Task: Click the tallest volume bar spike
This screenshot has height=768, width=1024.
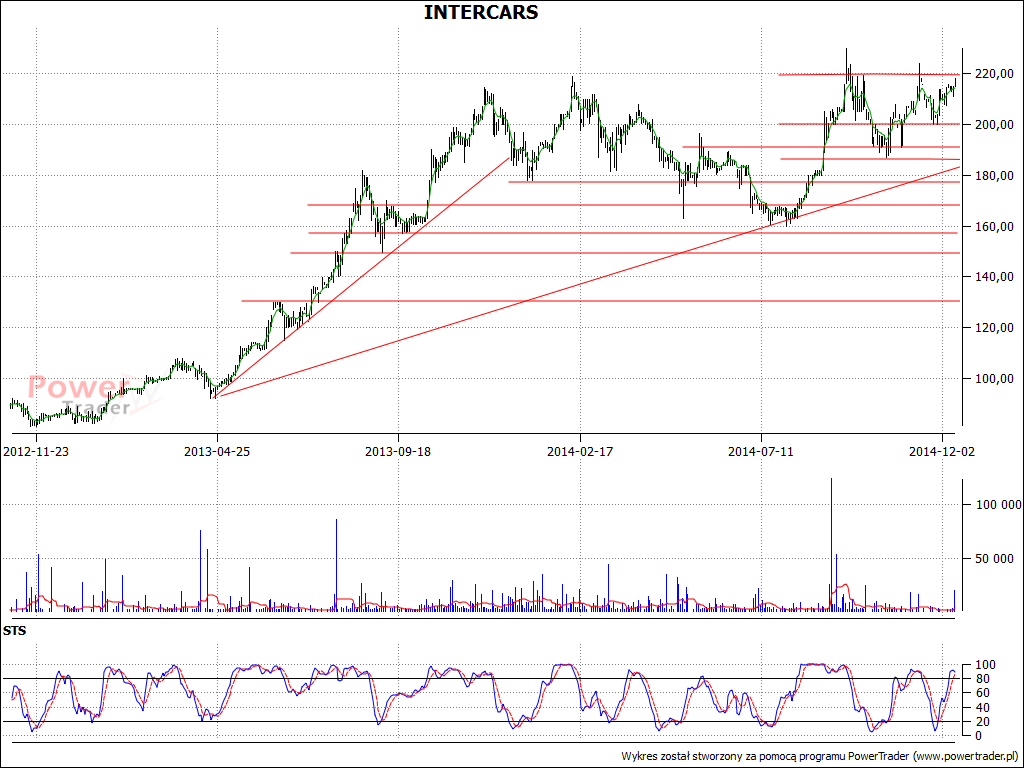Action: pos(831,545)
